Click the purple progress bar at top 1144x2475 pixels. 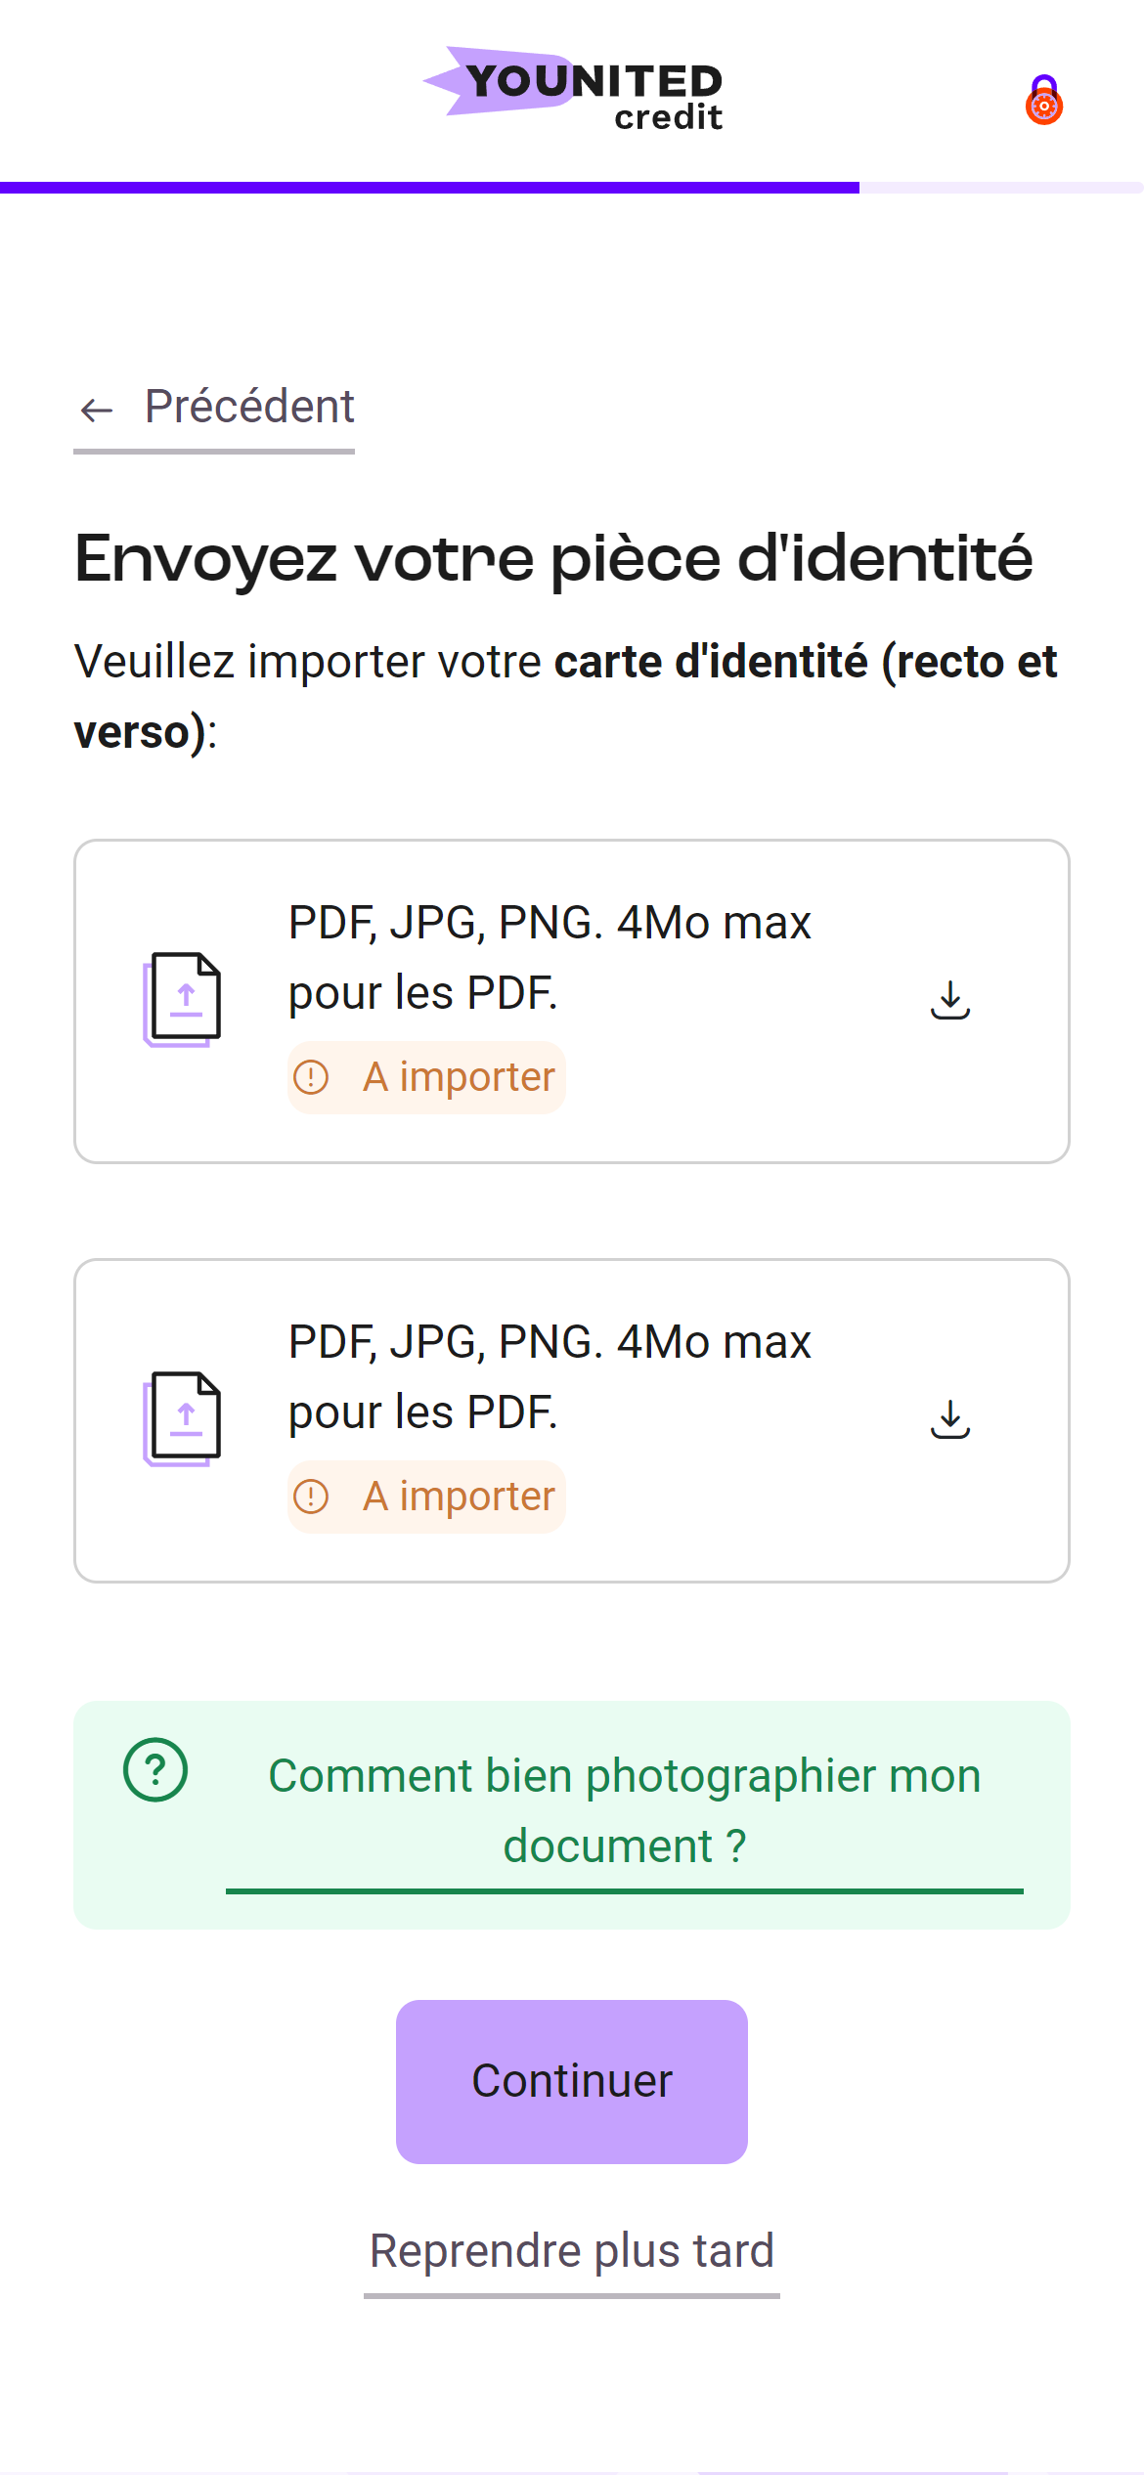coord(430,187)
